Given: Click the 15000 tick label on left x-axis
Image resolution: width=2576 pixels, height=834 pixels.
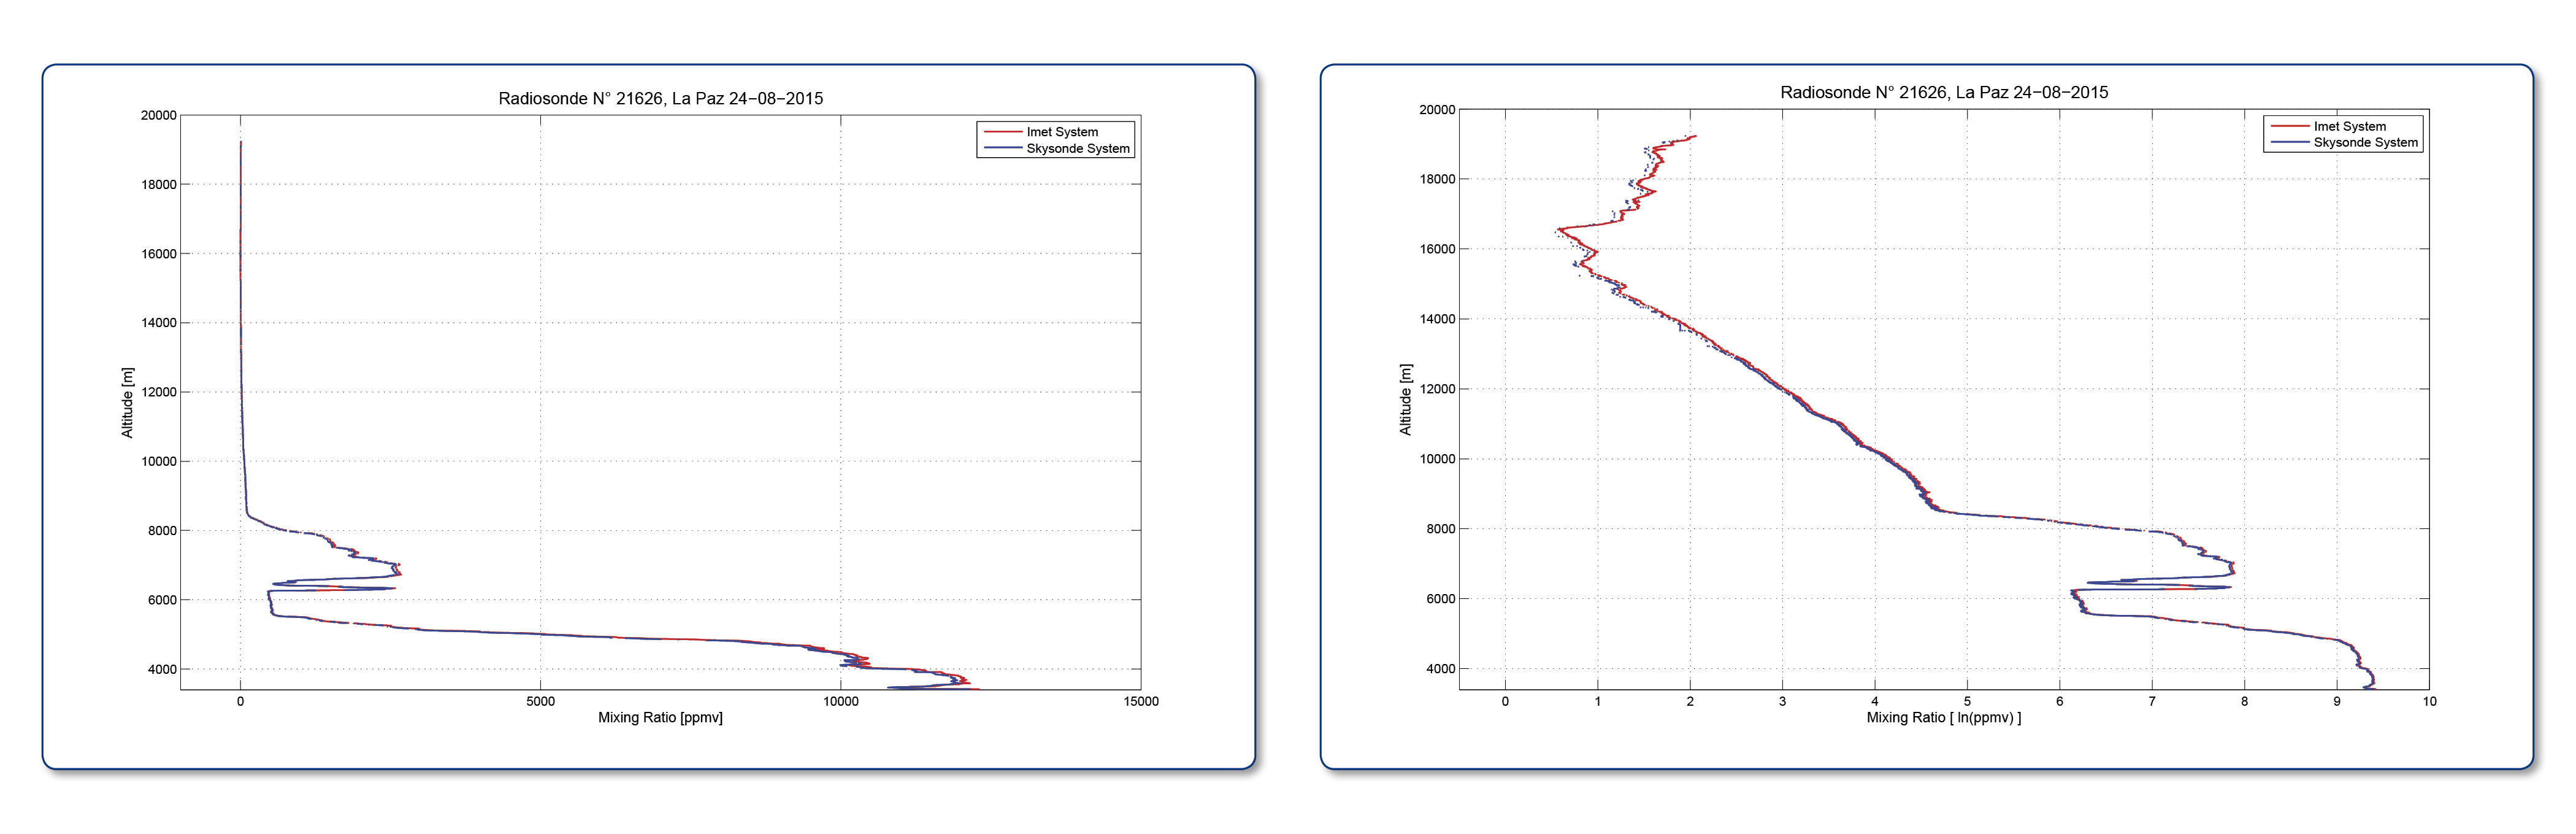Looking at the screenshot, I should pos(1140,701).
